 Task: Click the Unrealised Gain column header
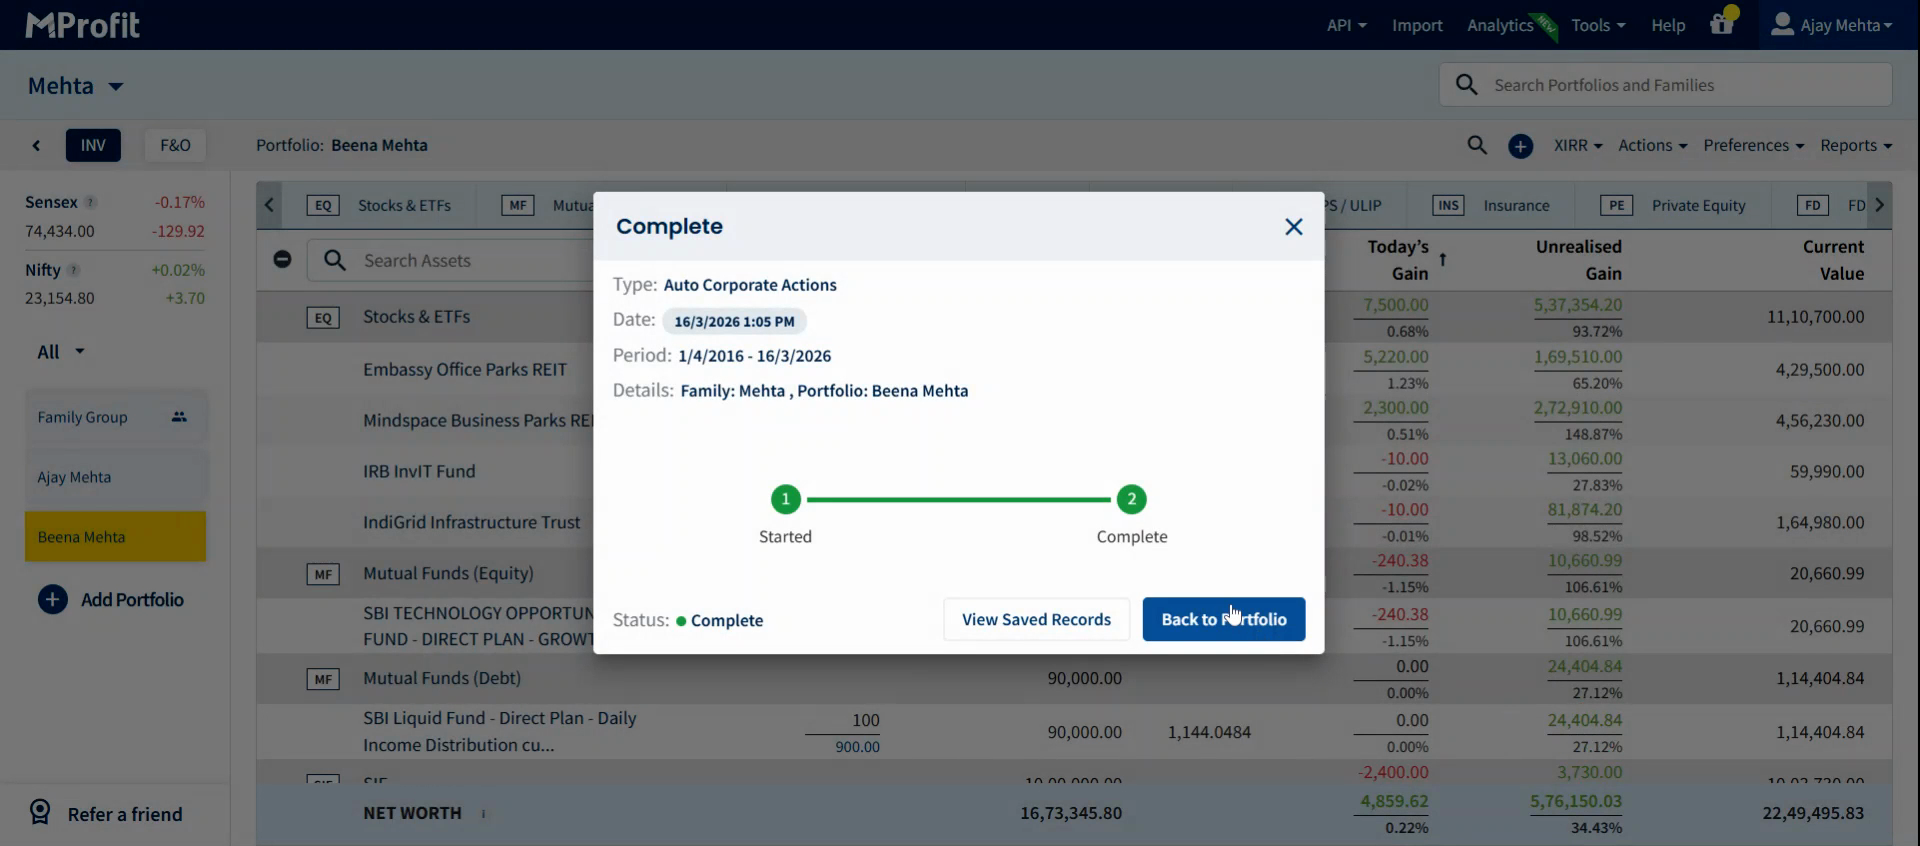coord(1578,260)
